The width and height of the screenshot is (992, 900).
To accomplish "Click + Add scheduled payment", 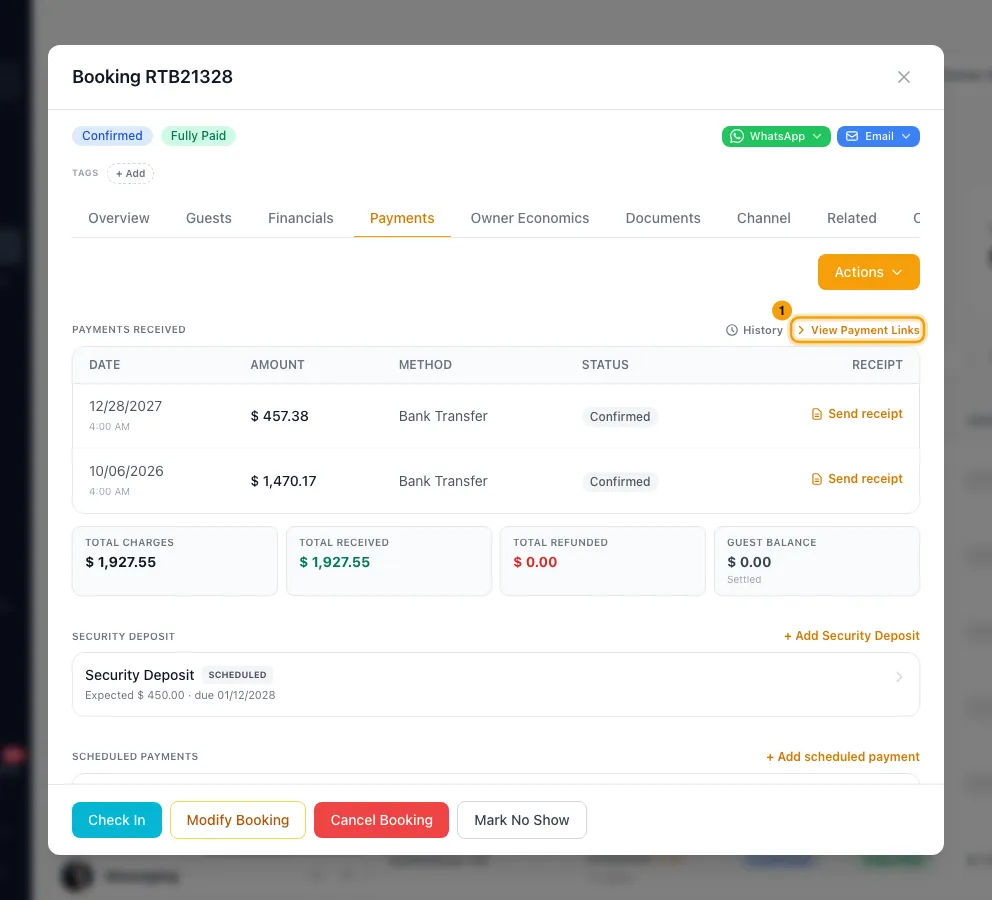I will click(x=843, y=757).
